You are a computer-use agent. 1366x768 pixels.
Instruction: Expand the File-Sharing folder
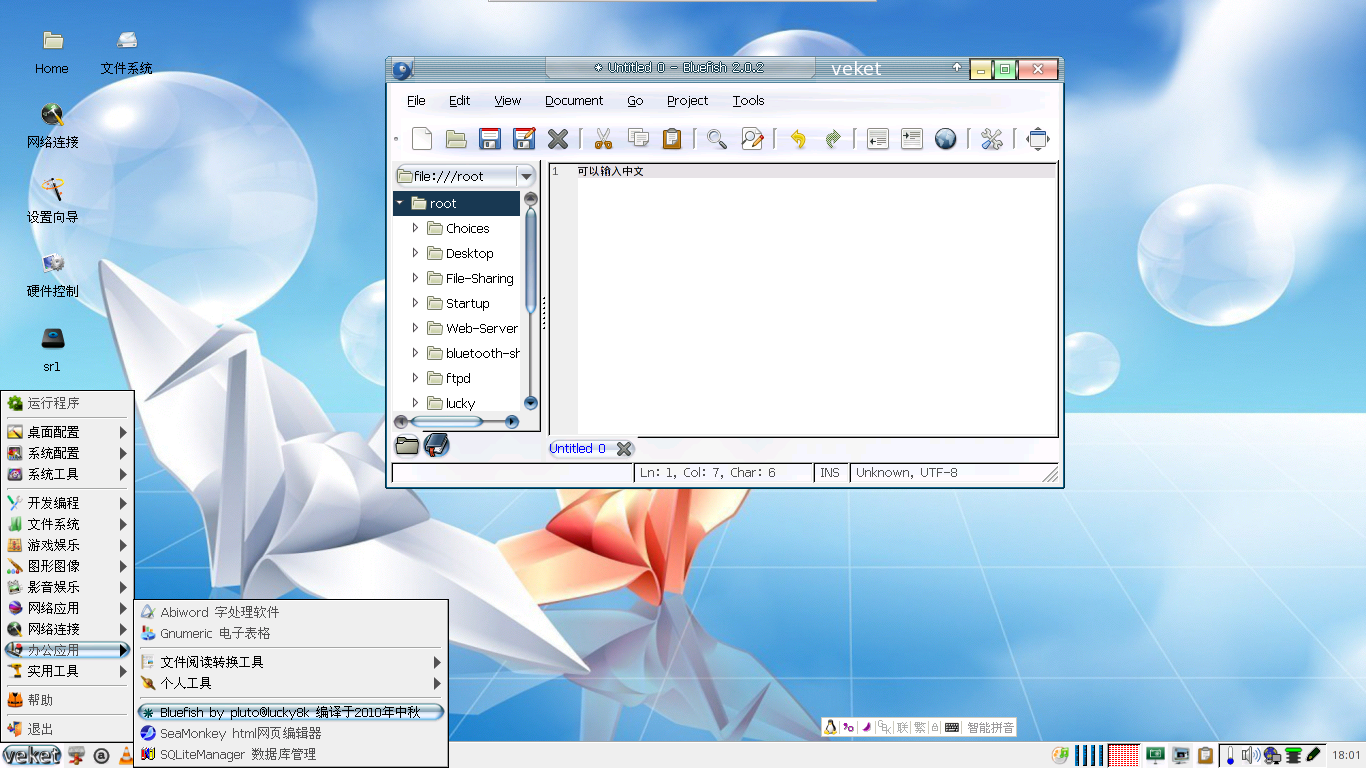click(x=415, y=278)
